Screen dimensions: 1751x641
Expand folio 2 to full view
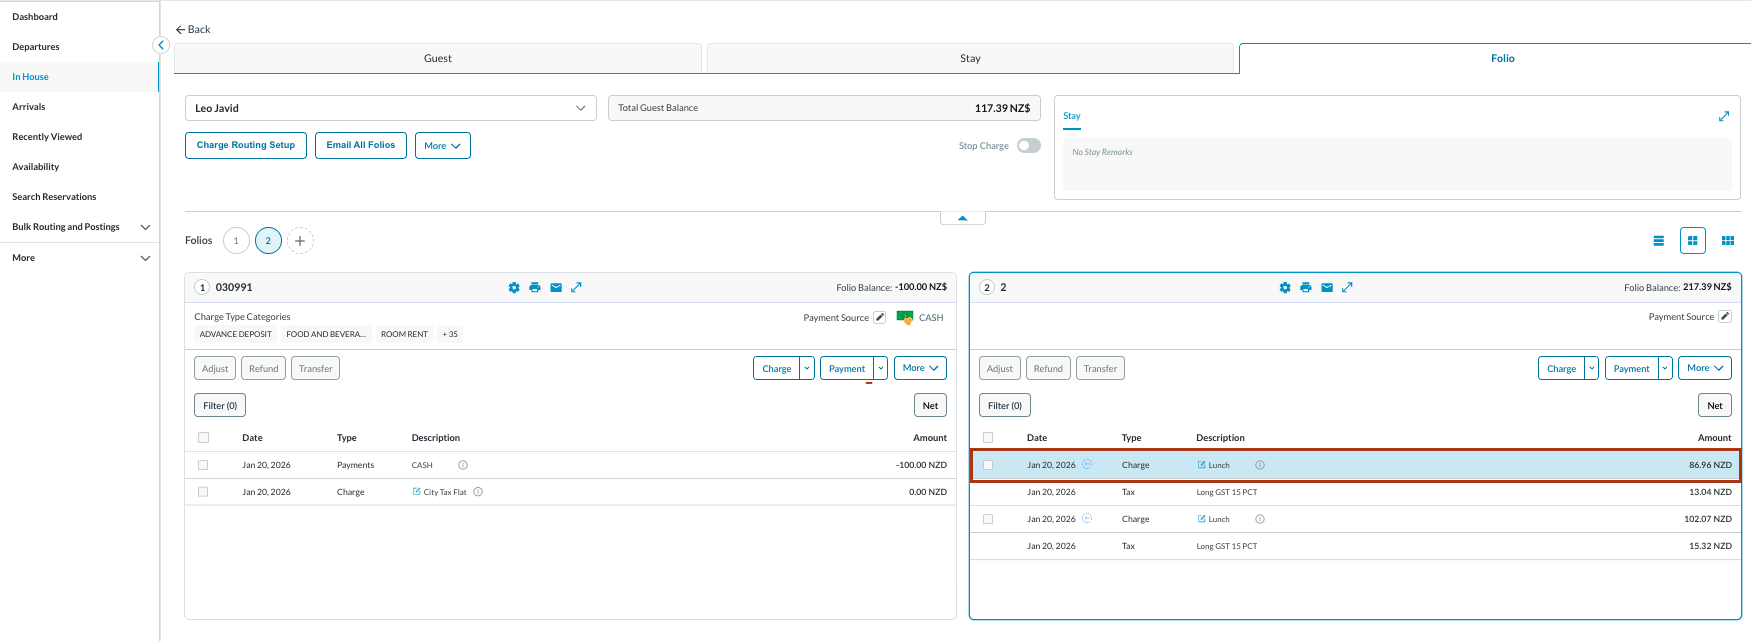pos(1347,288)
